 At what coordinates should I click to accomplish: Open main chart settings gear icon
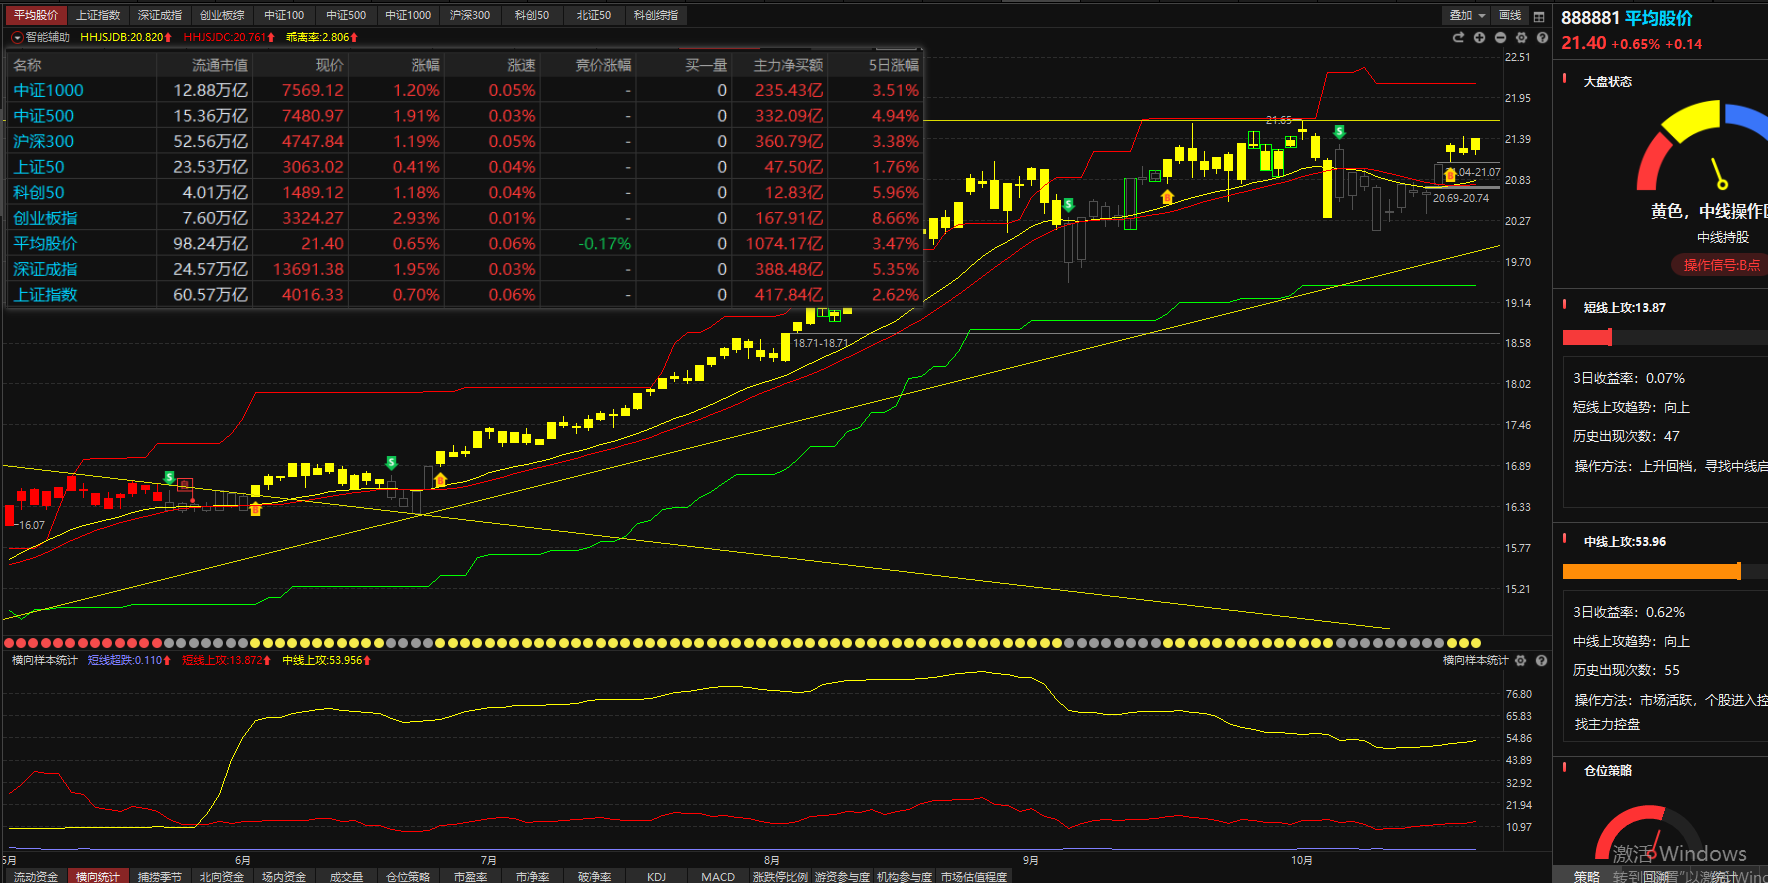tap(1521, 37)
